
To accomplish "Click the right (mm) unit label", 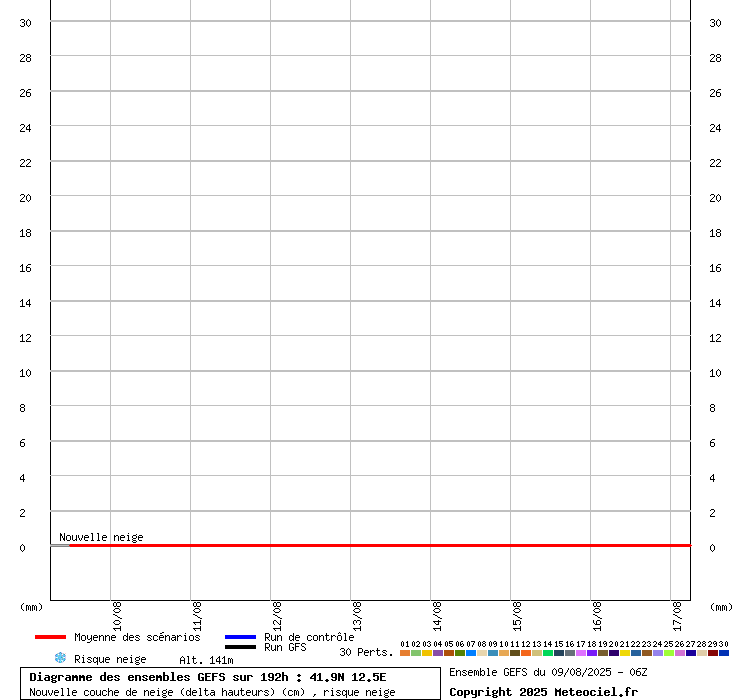I will (x=721, y=607).
